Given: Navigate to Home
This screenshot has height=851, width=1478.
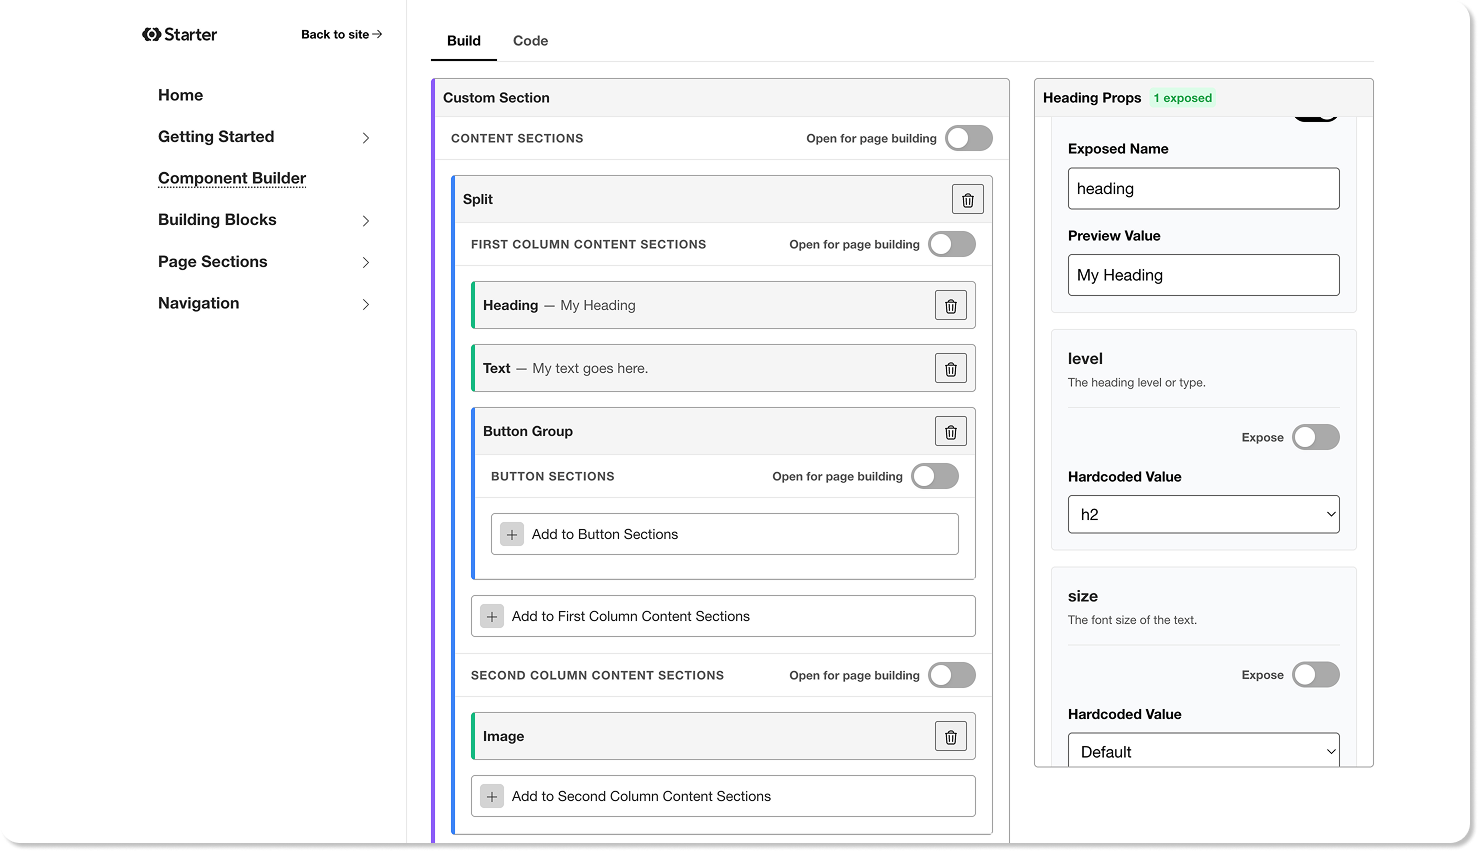Looking at the screenshot, I should 180,95.
